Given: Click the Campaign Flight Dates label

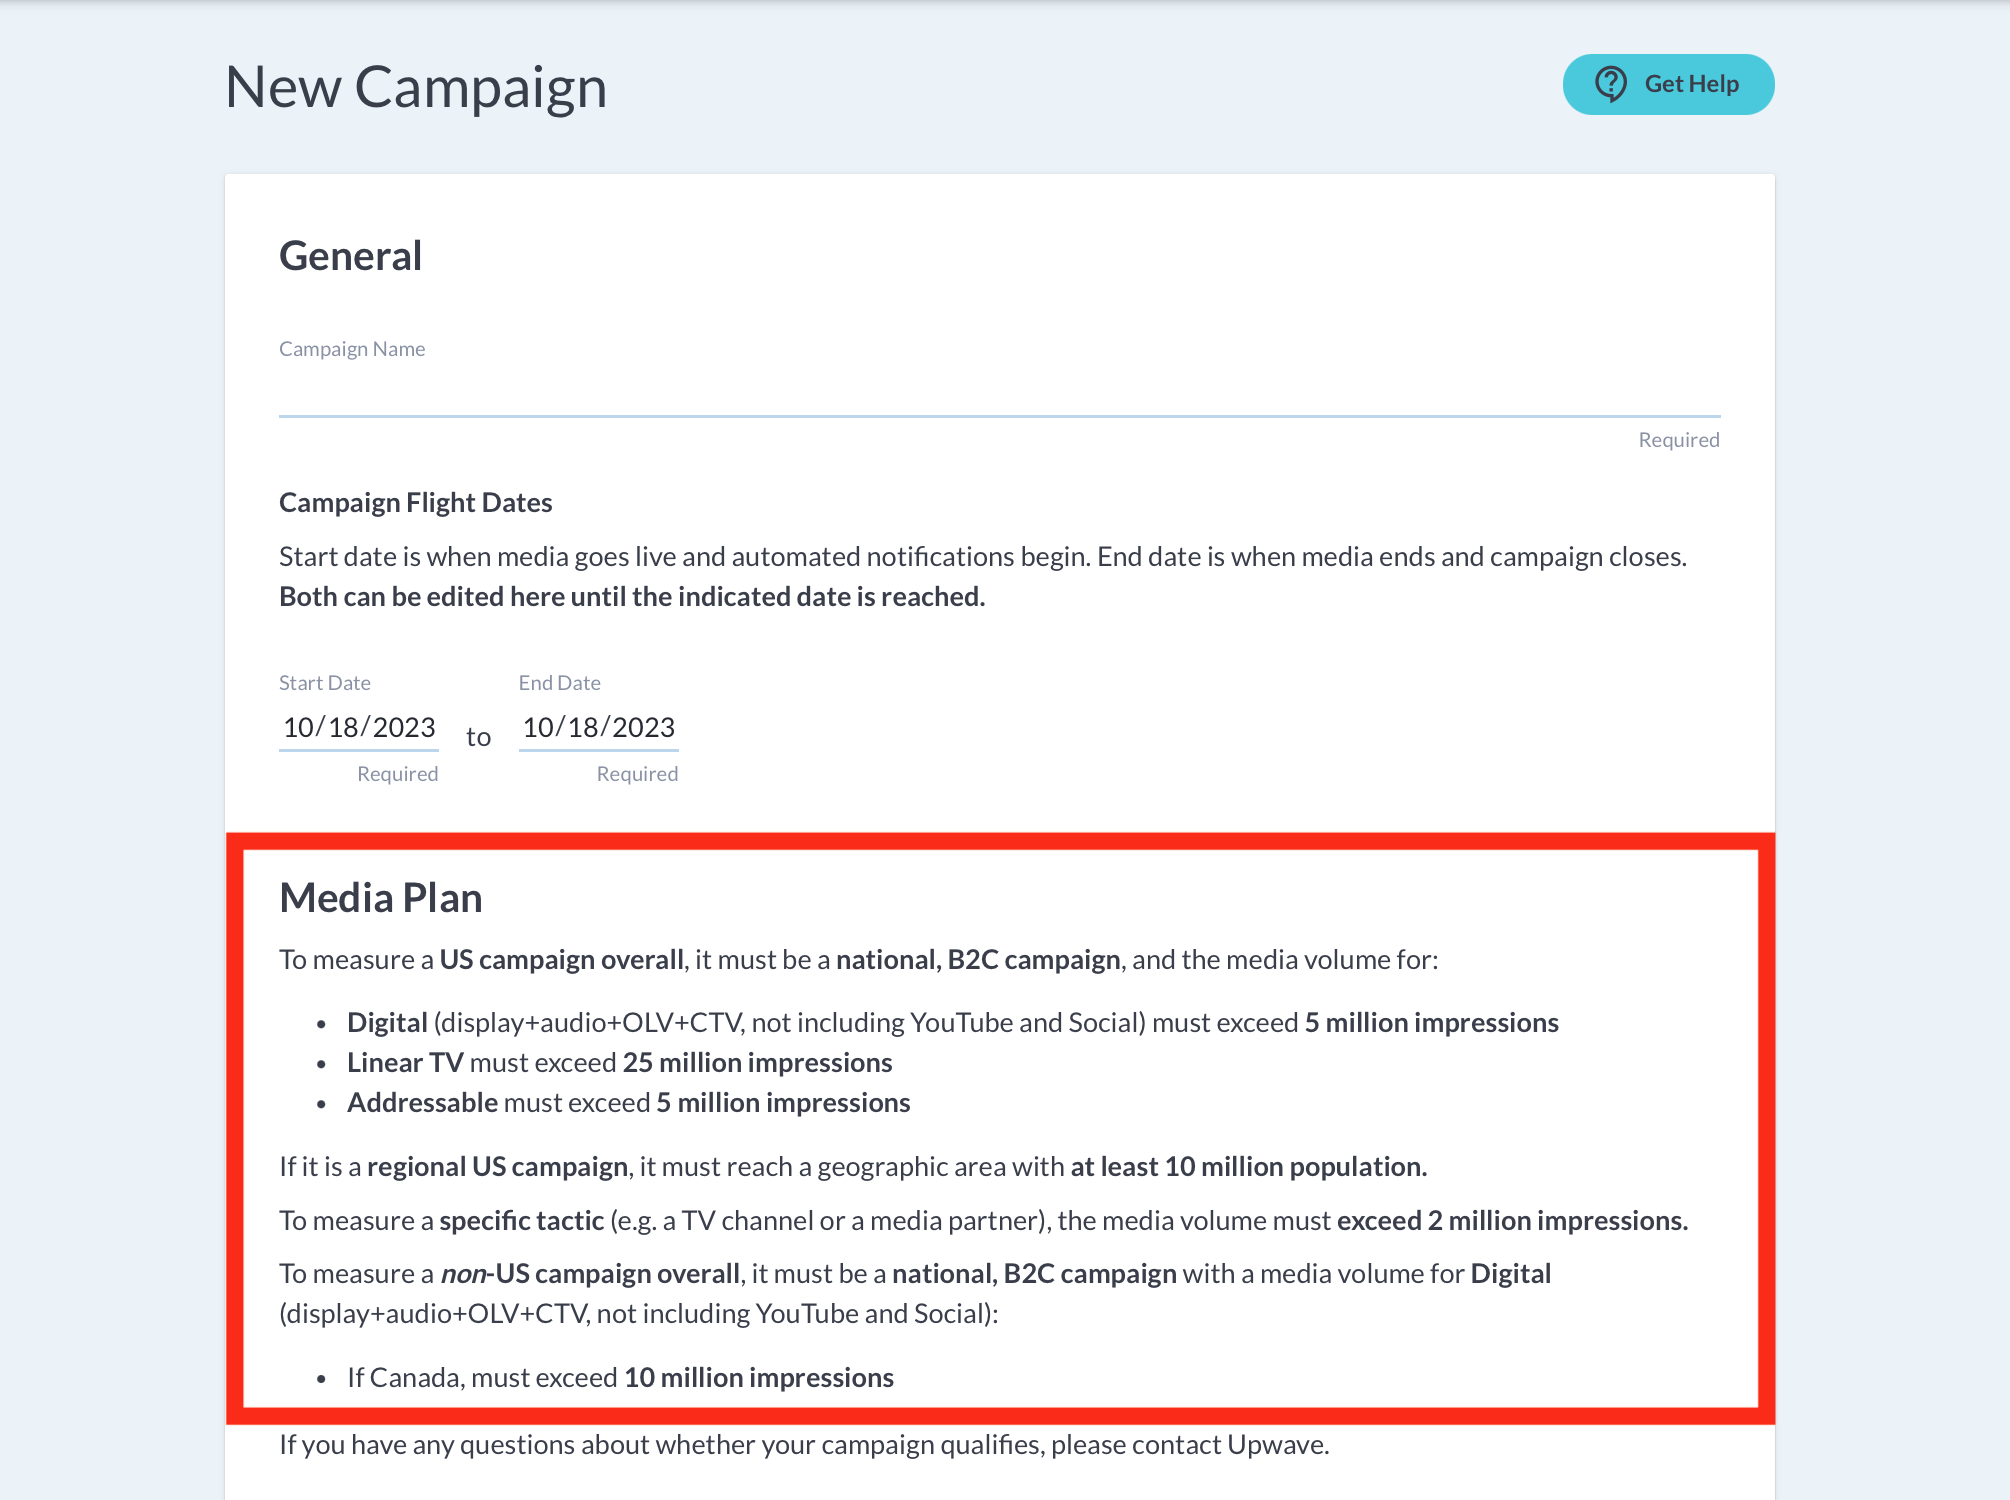Looking at the screenshot, I should coord(415,502).
